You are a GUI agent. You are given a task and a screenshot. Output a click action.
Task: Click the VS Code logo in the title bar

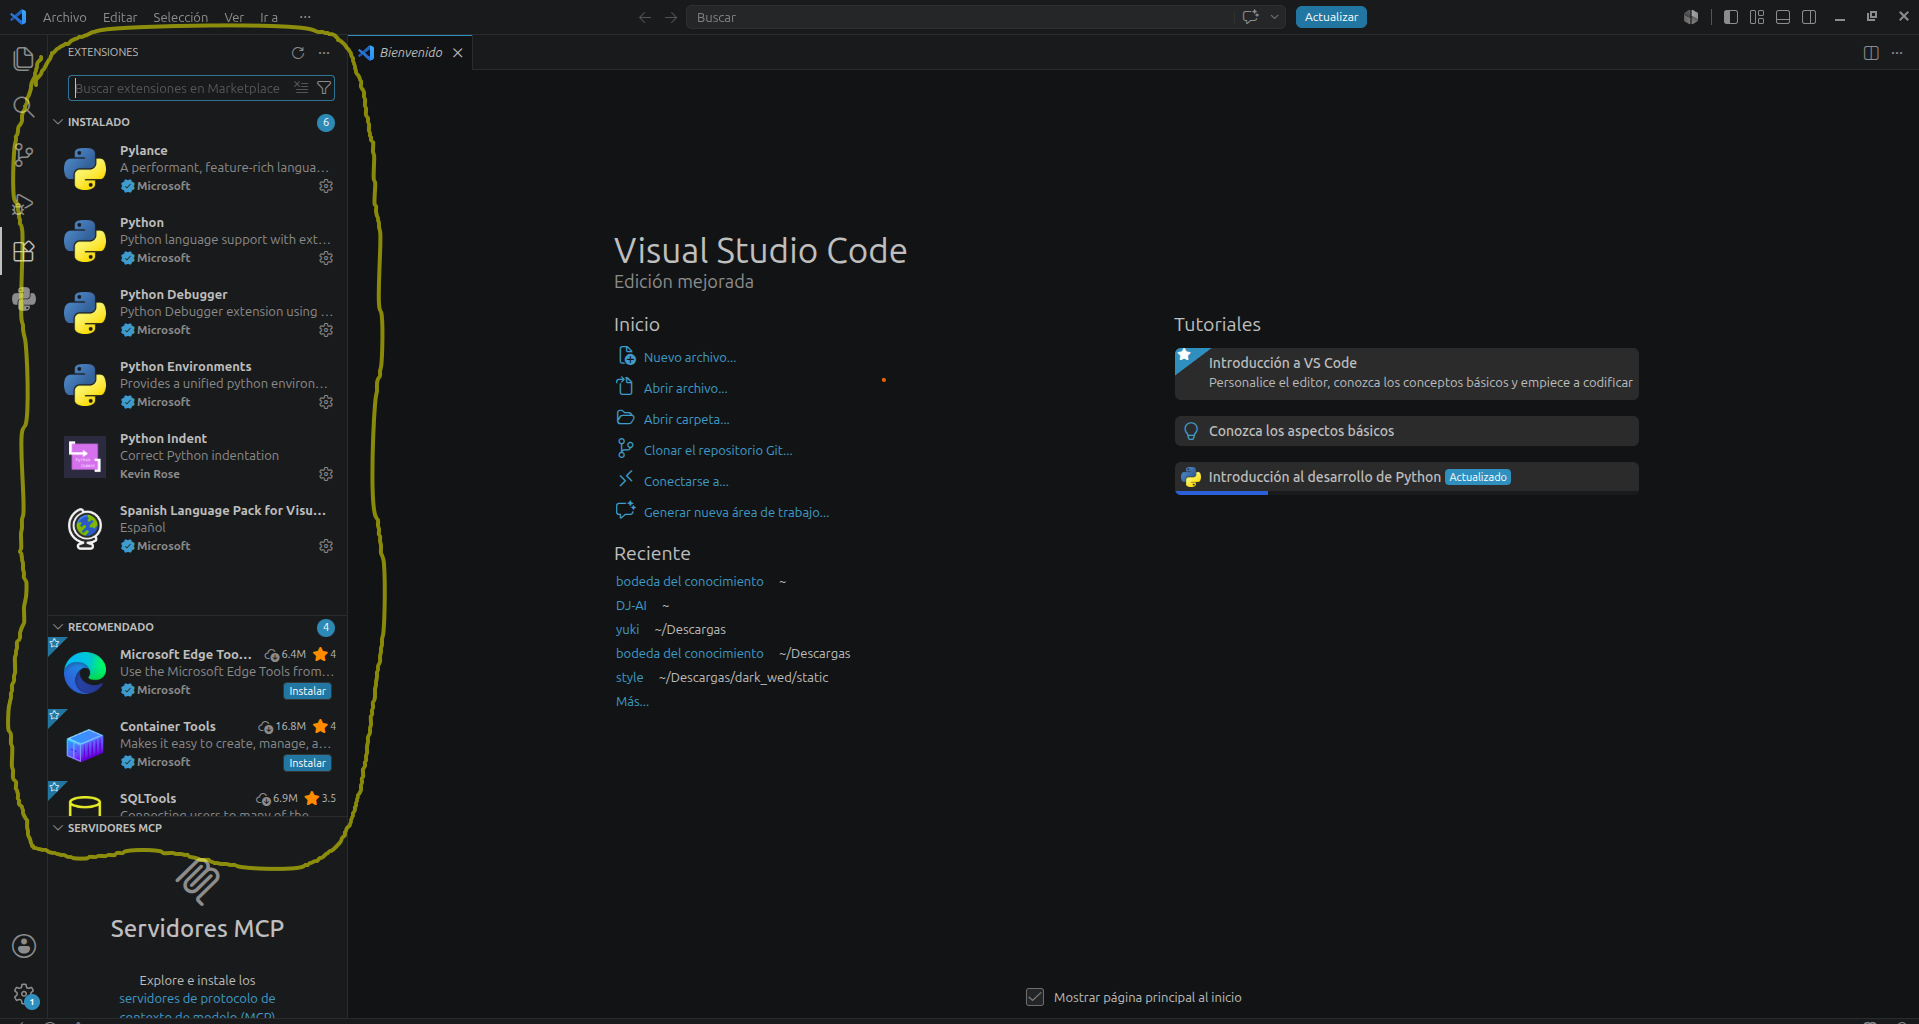click(18, 17)
